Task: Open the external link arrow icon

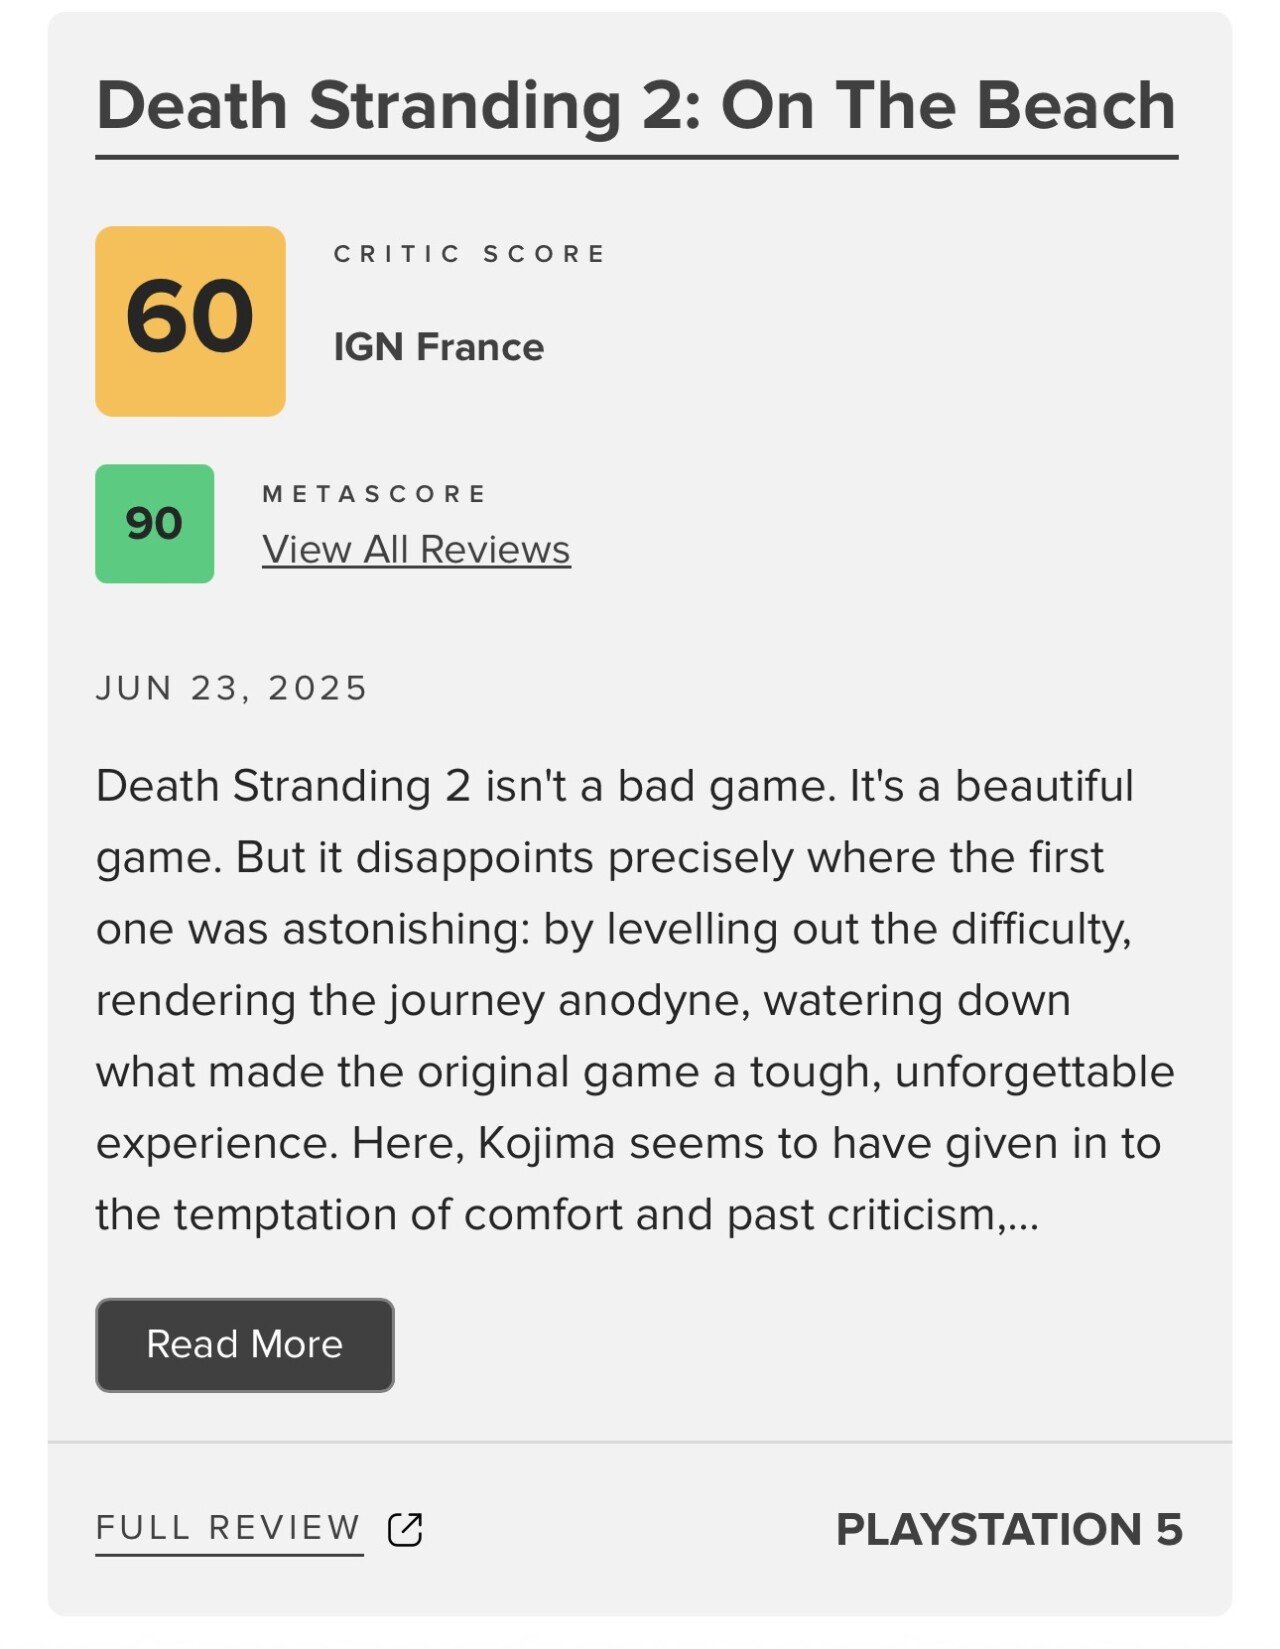Action: click(405, 1529)
